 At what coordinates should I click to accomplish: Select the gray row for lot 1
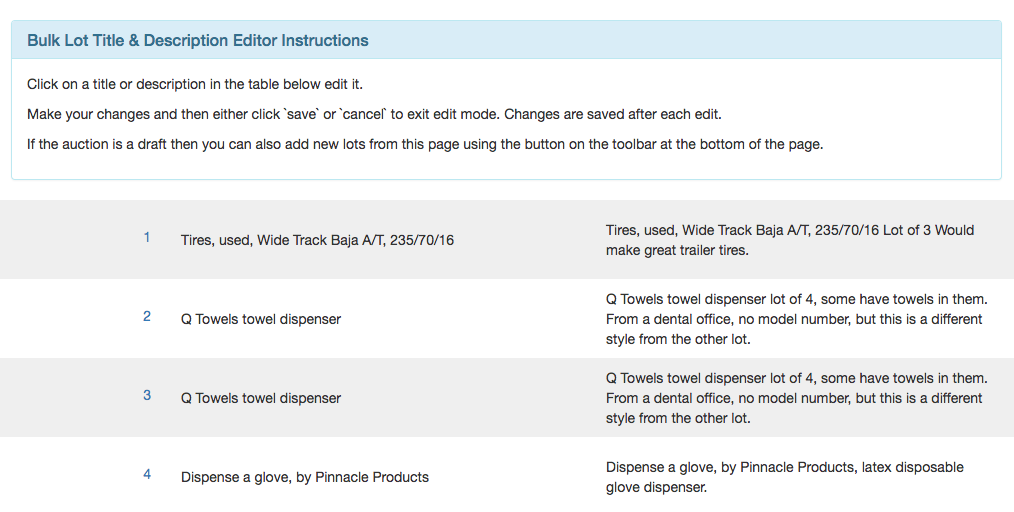(x=507, y=240)
